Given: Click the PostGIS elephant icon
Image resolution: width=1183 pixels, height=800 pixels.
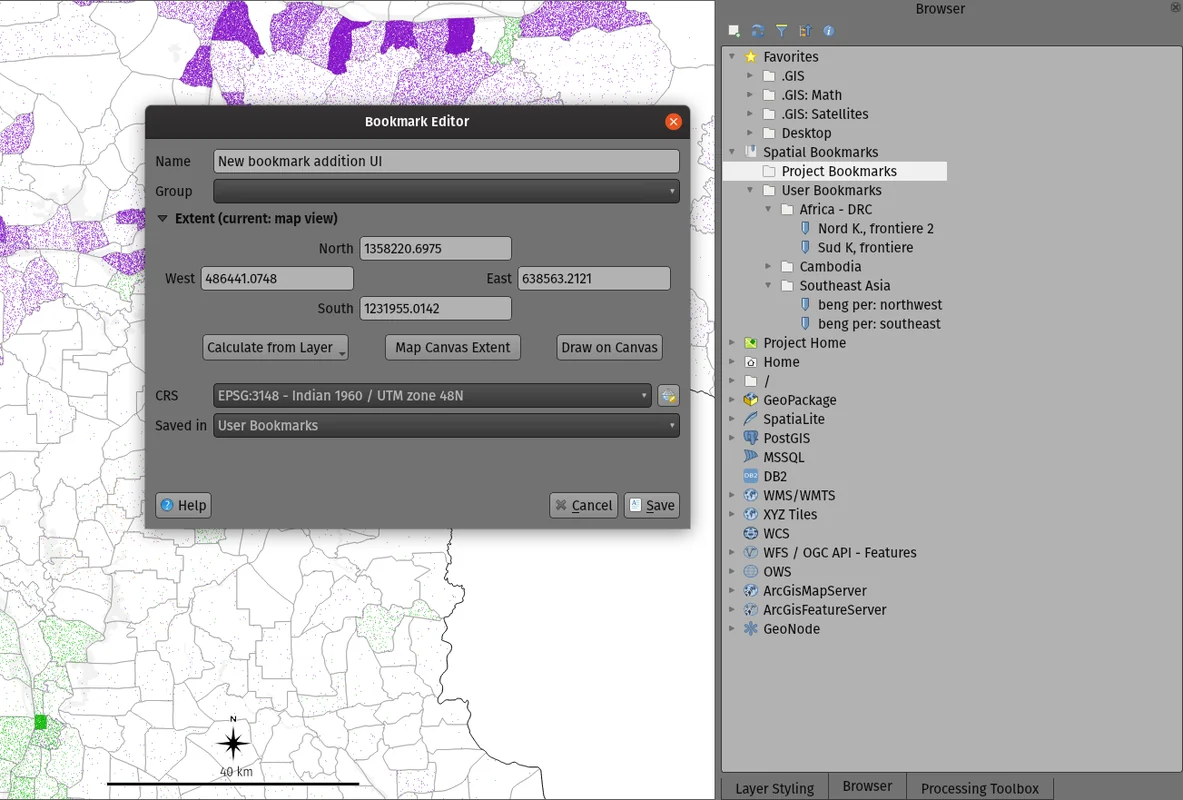Looking at the screenshot, I should coord(751,438).
